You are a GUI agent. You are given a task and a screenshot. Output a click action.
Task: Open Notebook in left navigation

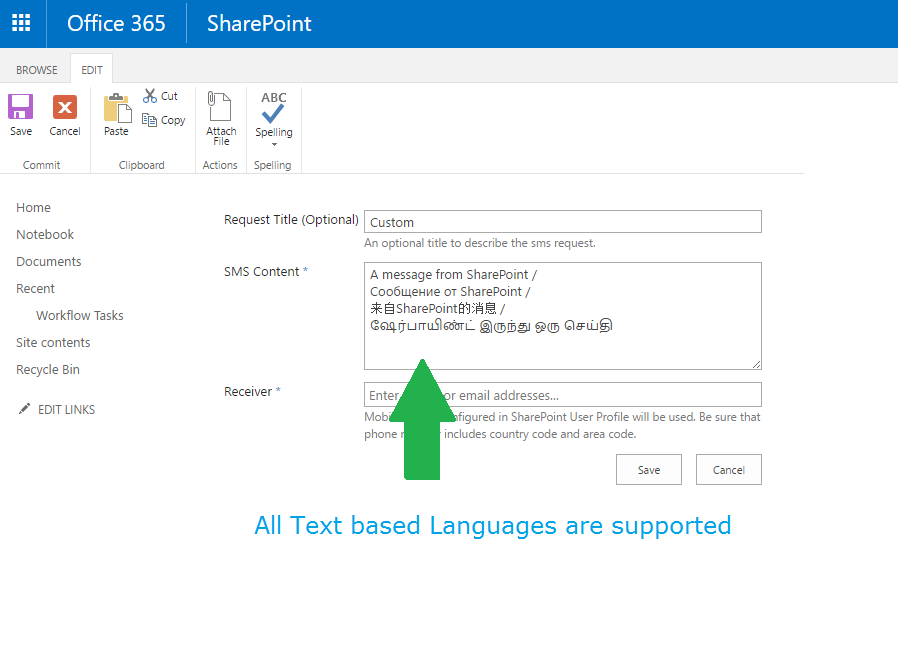pyautogui.click(x=45, y=235)
